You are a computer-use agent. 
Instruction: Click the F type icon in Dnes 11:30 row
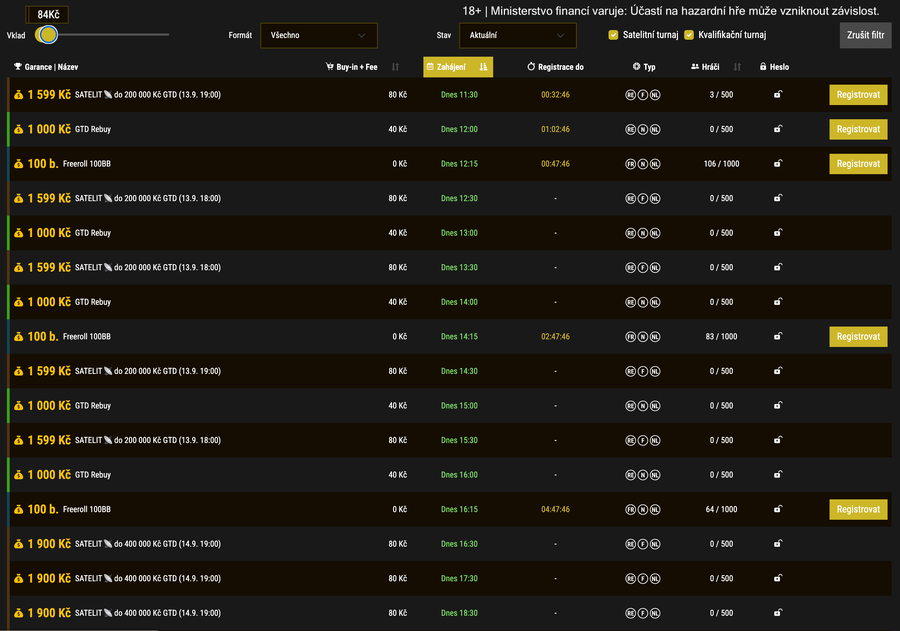(x=643, y=95)
